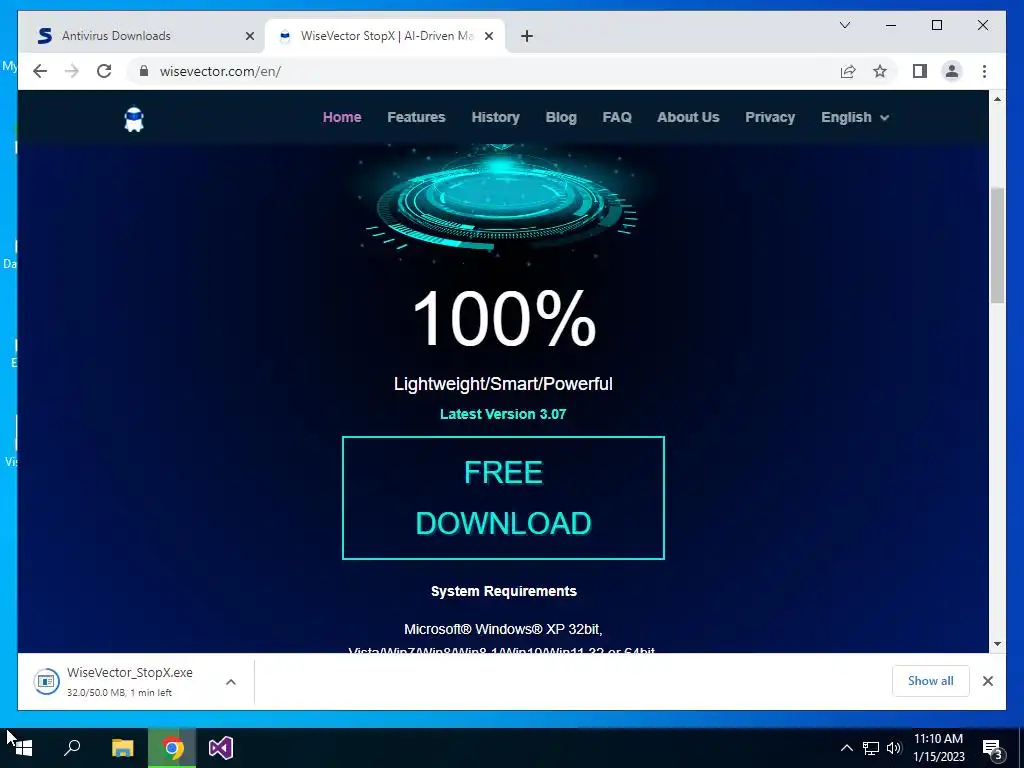Open the notification center icon
This screenshot has width=1024, height=768.
point(993,748)
